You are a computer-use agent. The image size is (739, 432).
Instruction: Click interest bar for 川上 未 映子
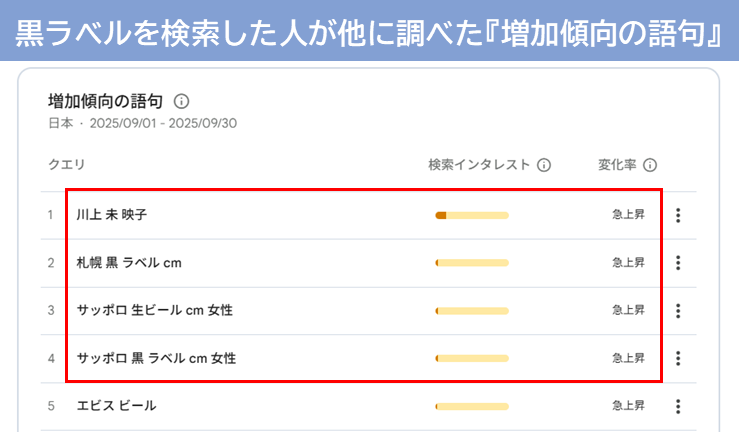pyautogui.click(x=472, y=215)
